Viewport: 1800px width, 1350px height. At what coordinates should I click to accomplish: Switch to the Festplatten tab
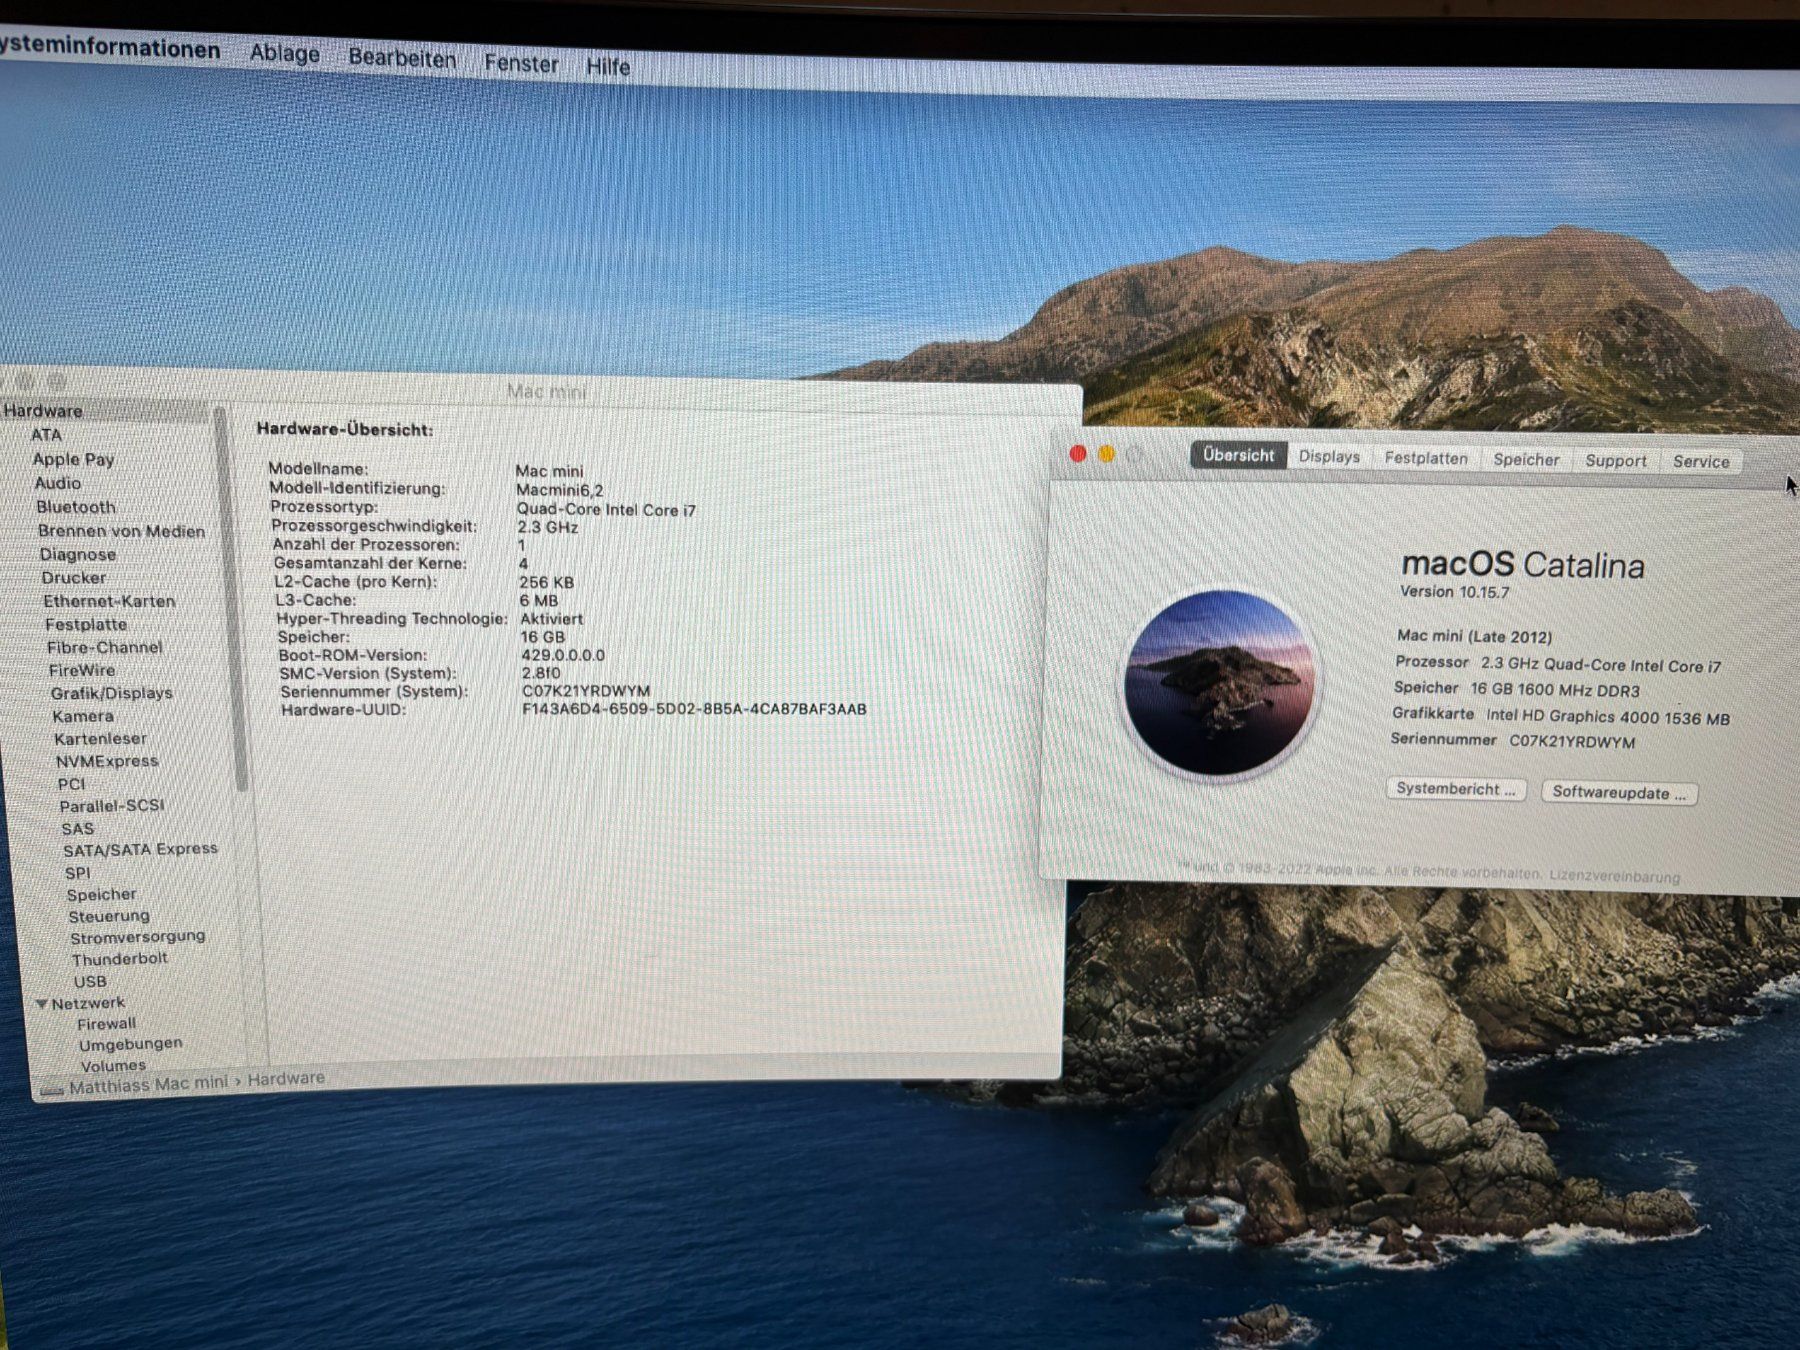pos(1426,458)
